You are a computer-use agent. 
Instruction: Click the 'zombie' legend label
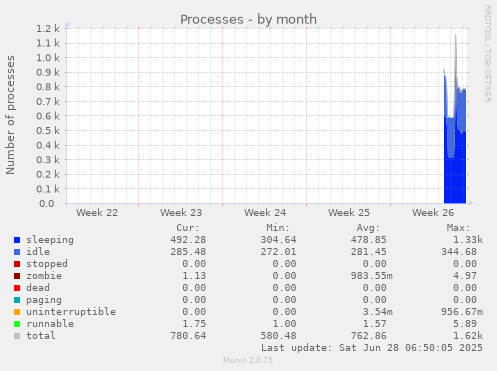[44, 276]
